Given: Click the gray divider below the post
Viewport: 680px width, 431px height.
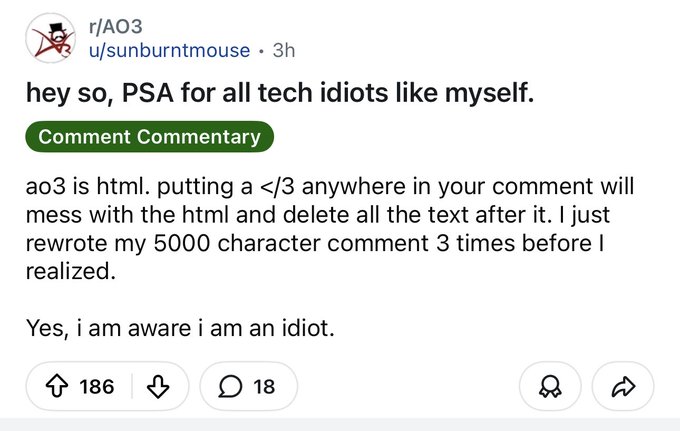Looking at the screenshot, I should click(340, 424).
